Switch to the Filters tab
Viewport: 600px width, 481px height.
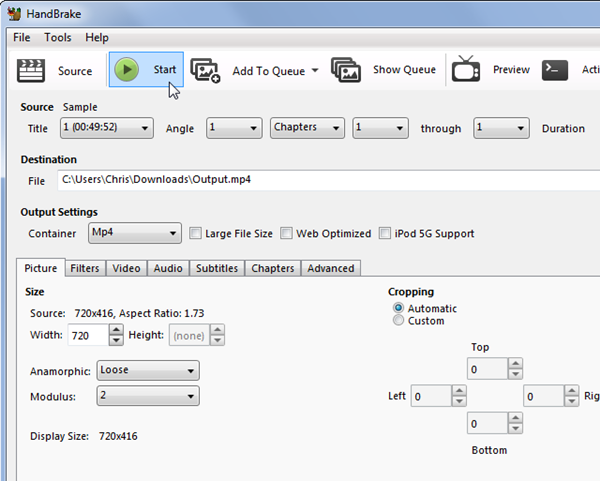(85, 268)
